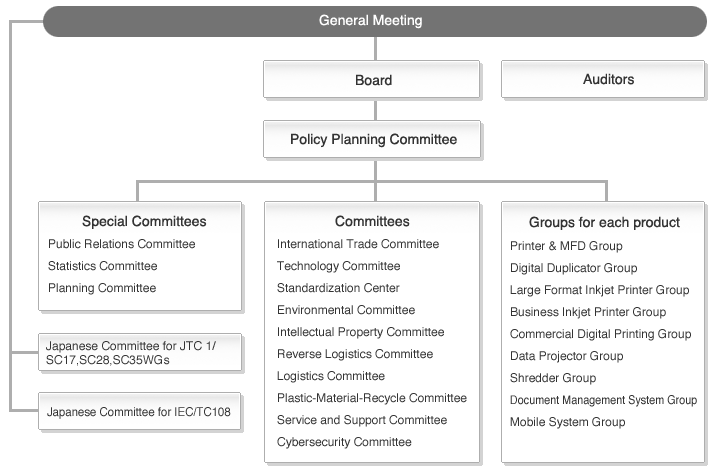
Task: Click the Auditors box
Action: (x=603, y=79)
